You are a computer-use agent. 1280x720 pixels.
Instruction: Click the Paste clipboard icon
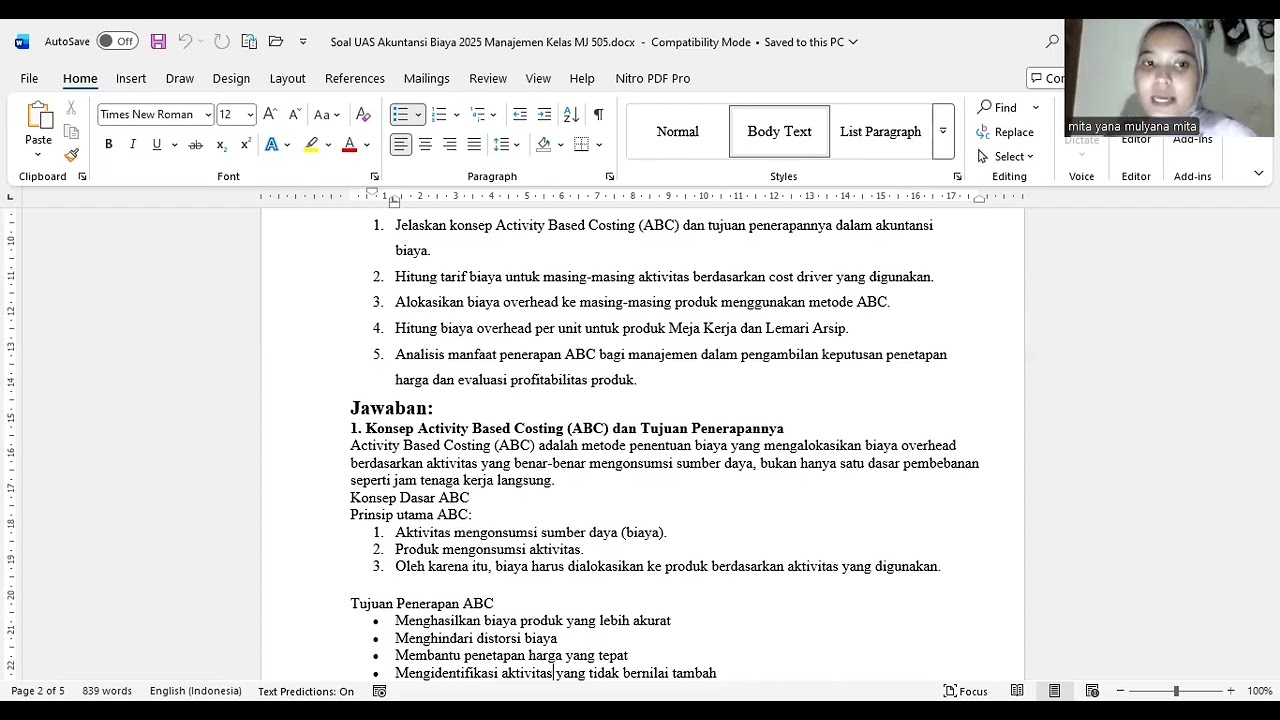click(39, 116)
